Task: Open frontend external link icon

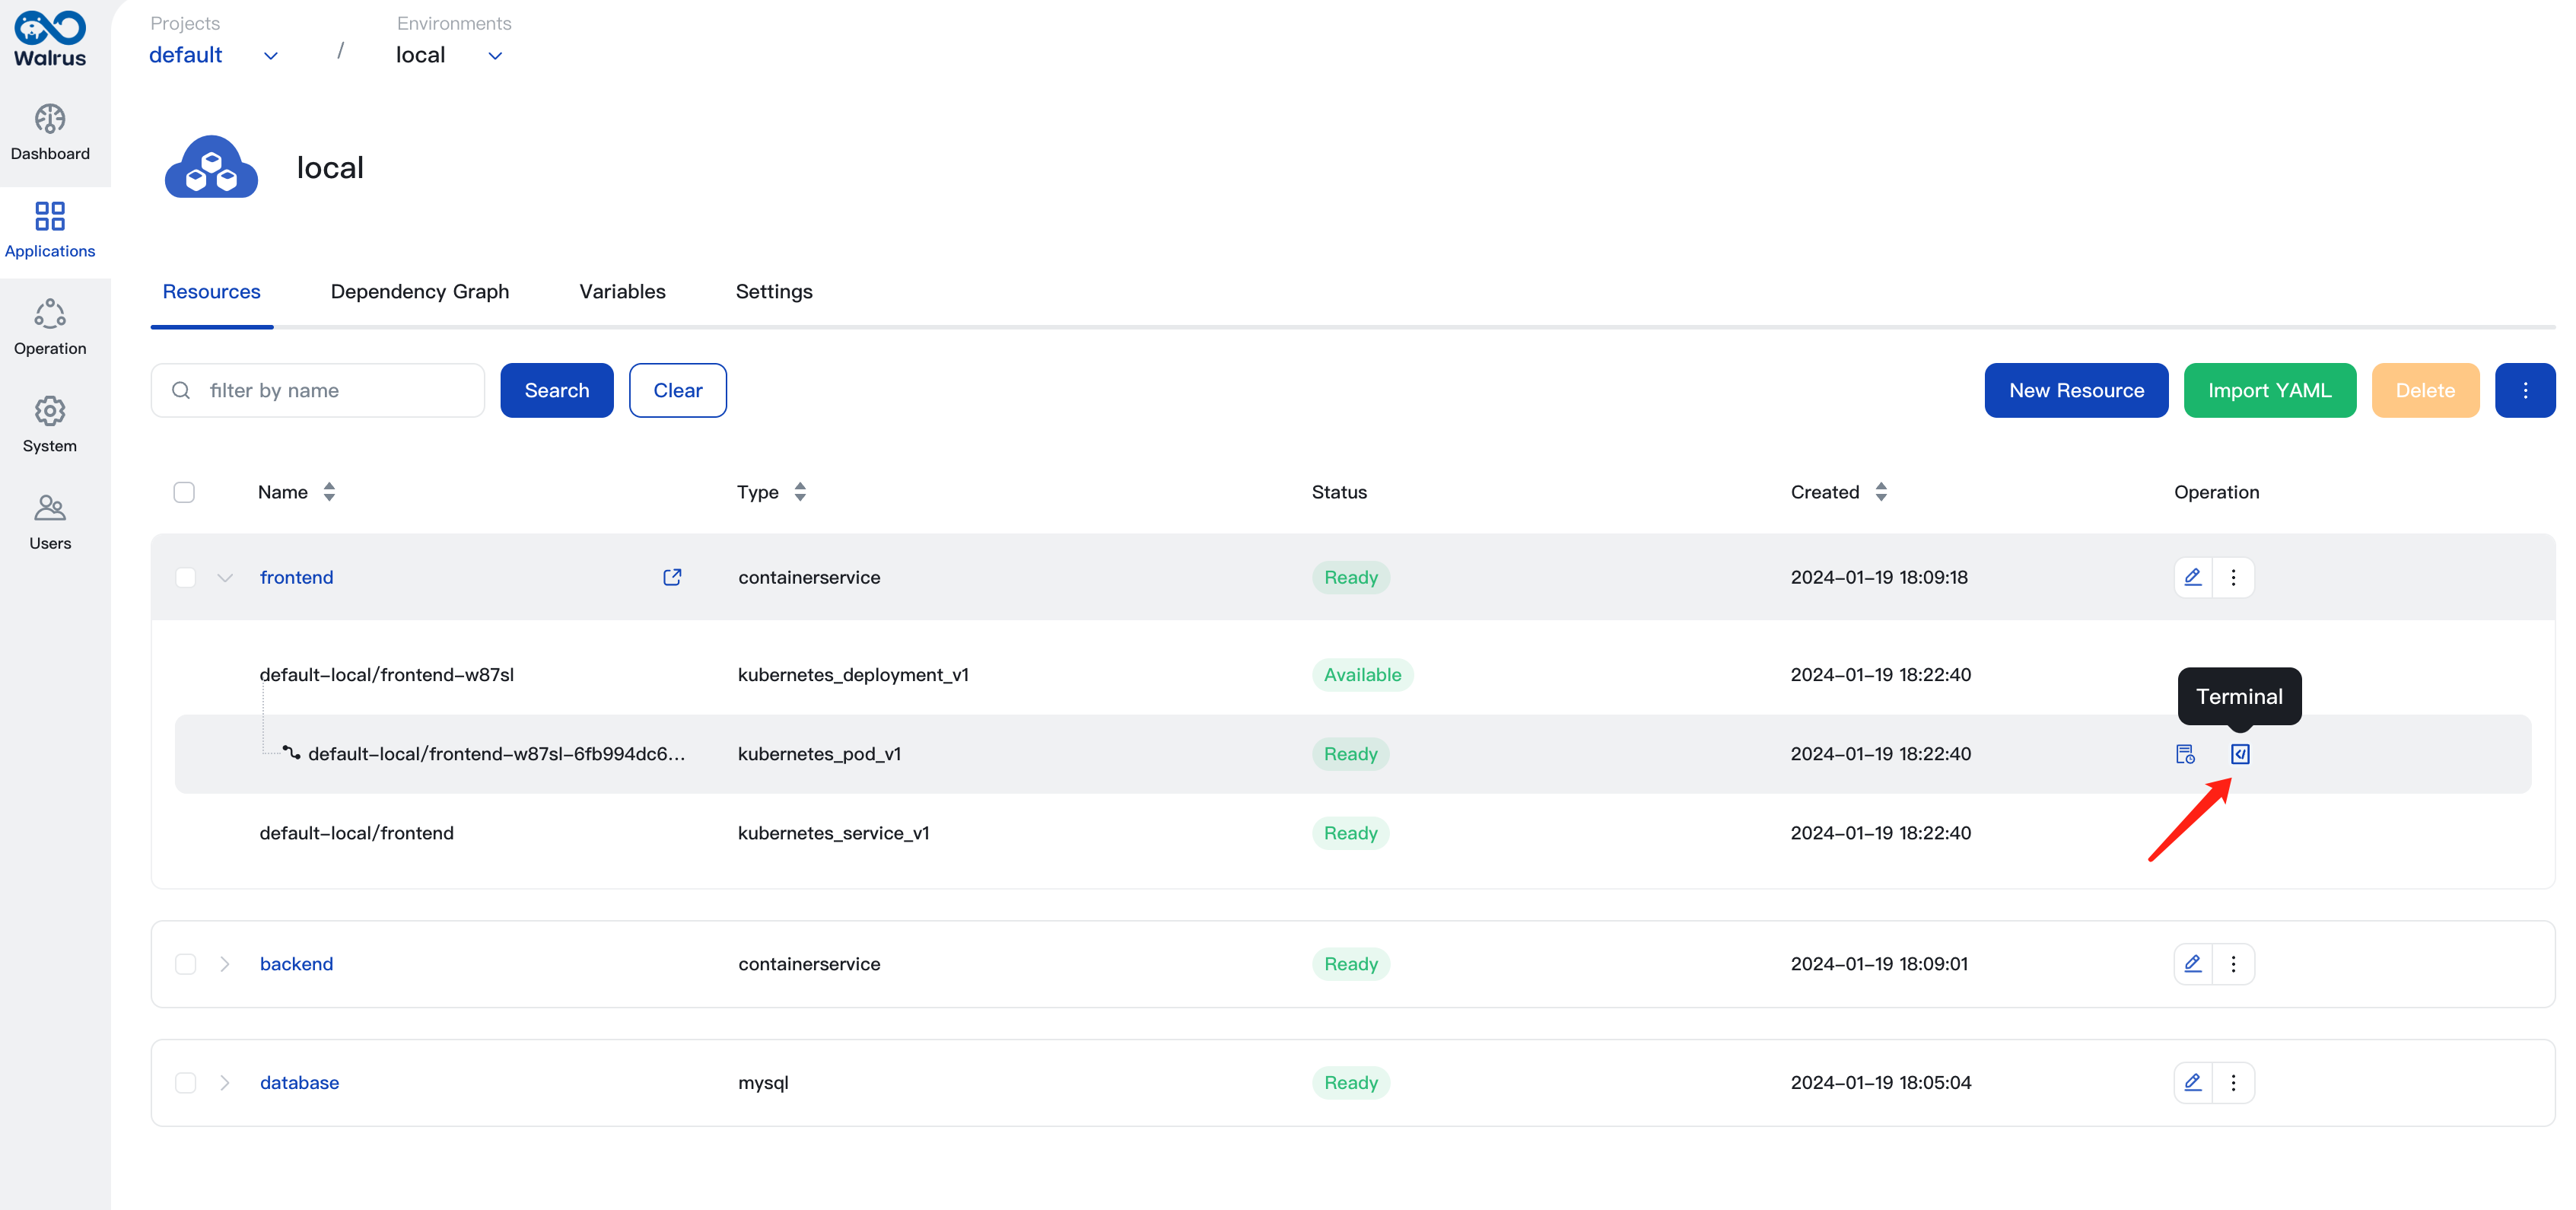Action: click(672, 577)
